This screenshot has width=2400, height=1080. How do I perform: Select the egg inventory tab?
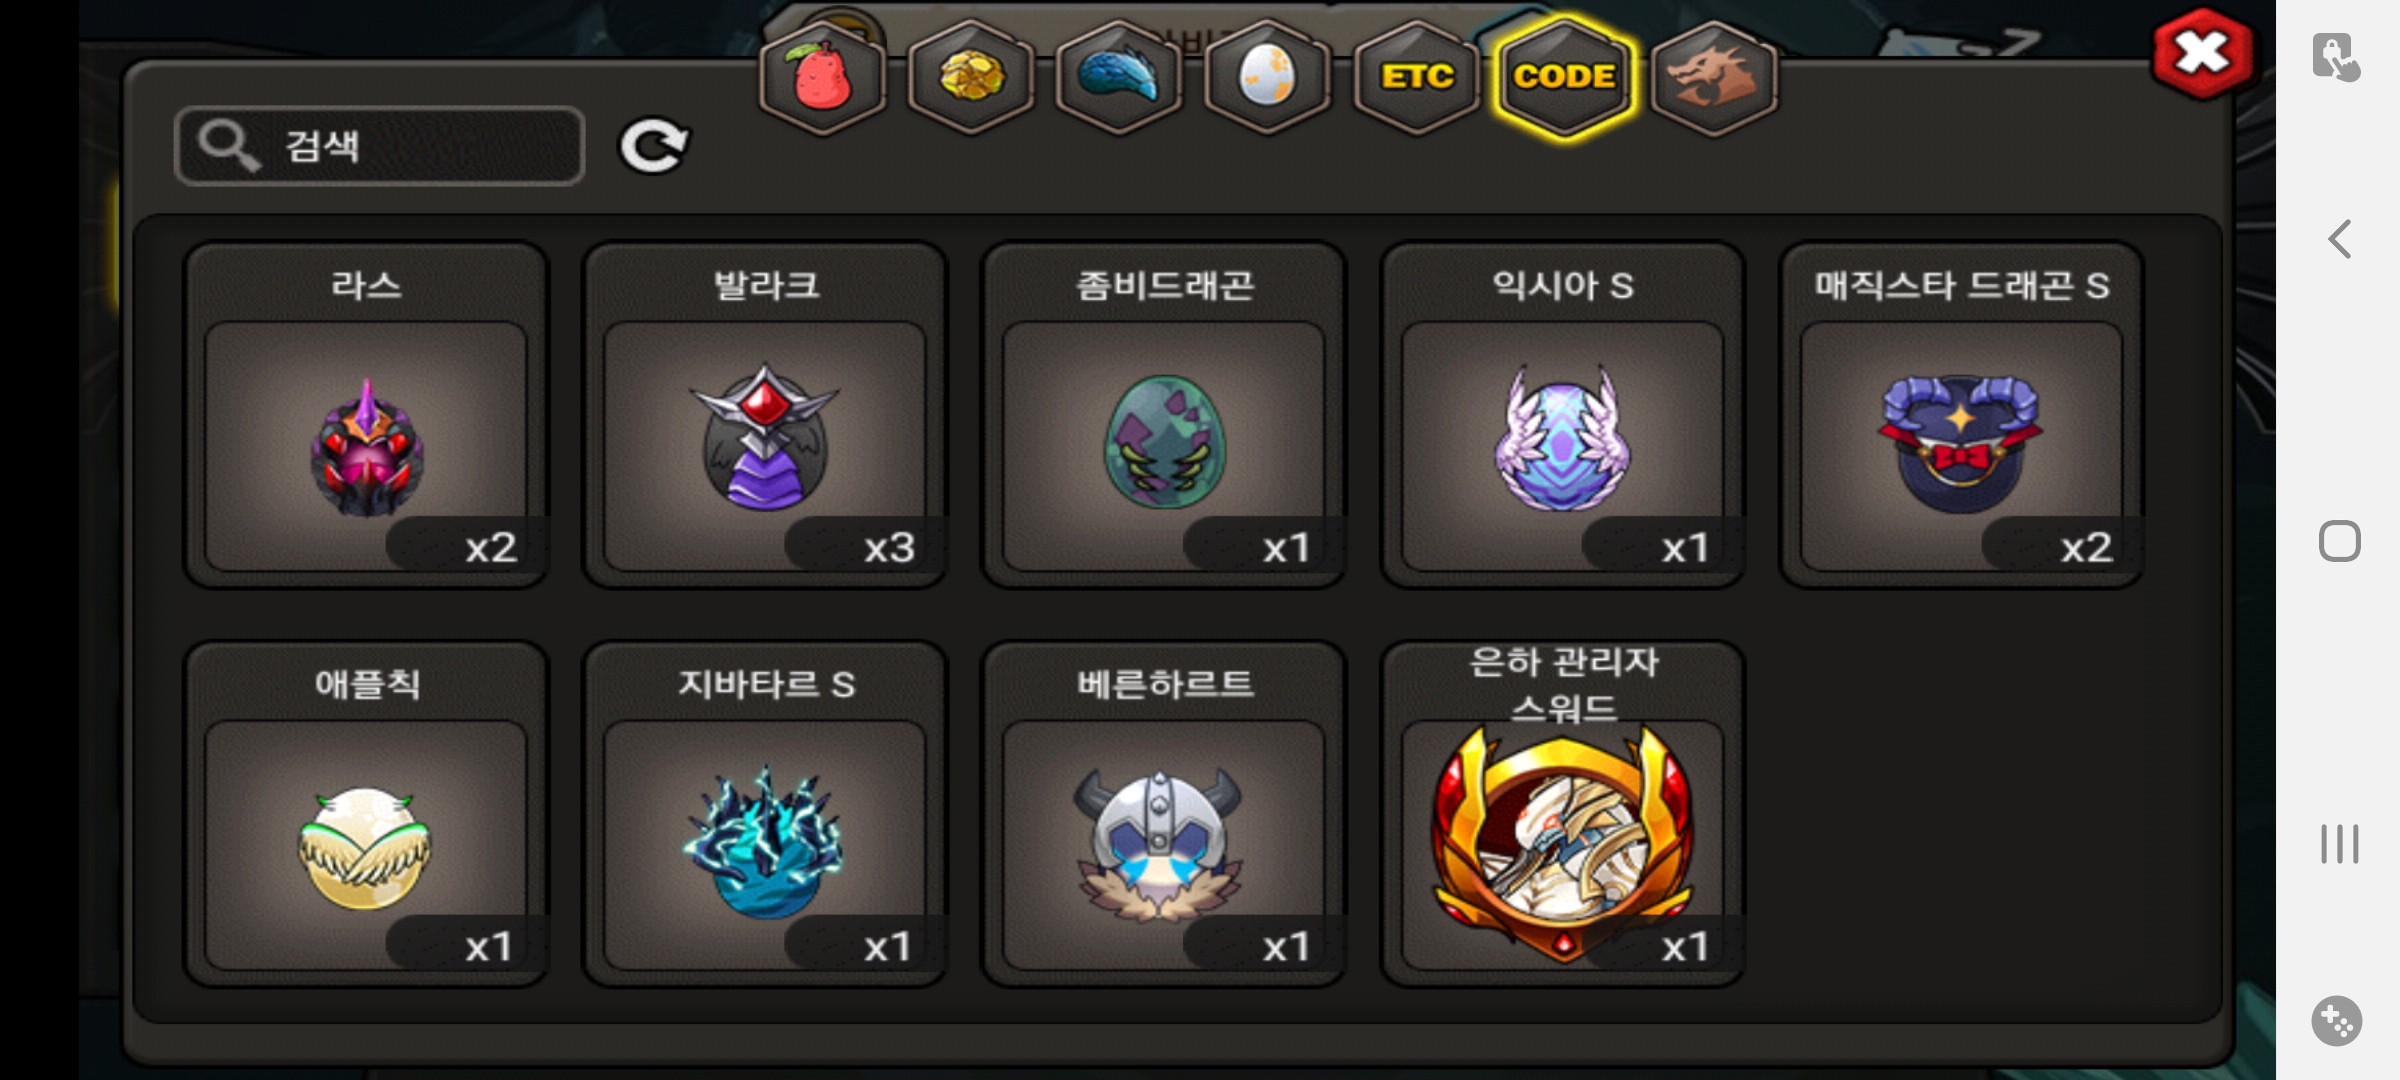coord(1267,77)
